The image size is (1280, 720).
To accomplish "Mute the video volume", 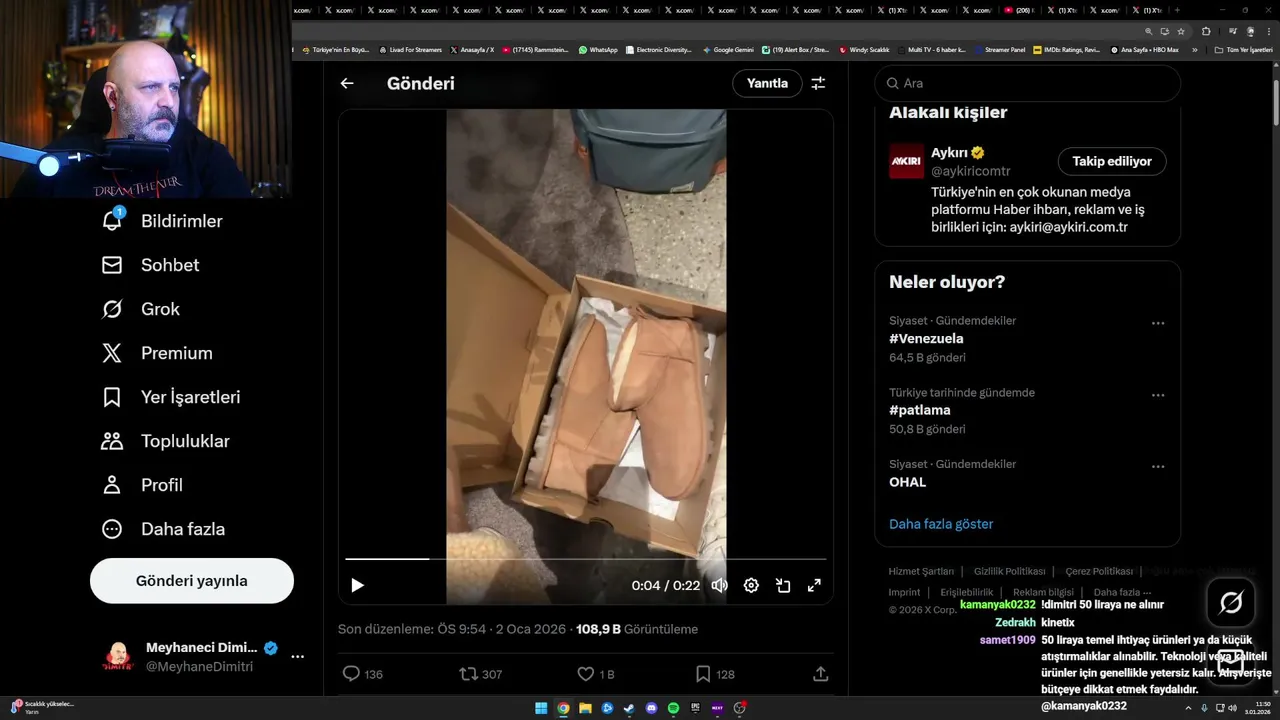I will [x=719, y=586].
